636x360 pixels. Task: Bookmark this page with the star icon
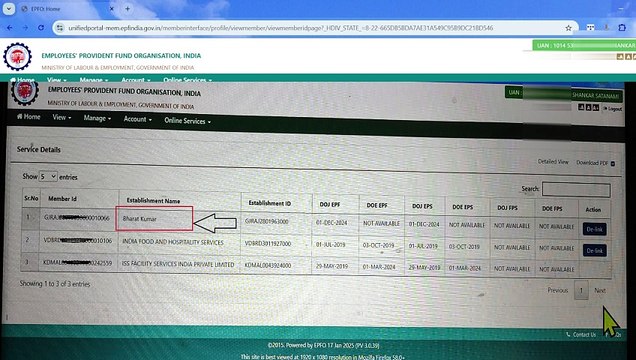(568, 28)
